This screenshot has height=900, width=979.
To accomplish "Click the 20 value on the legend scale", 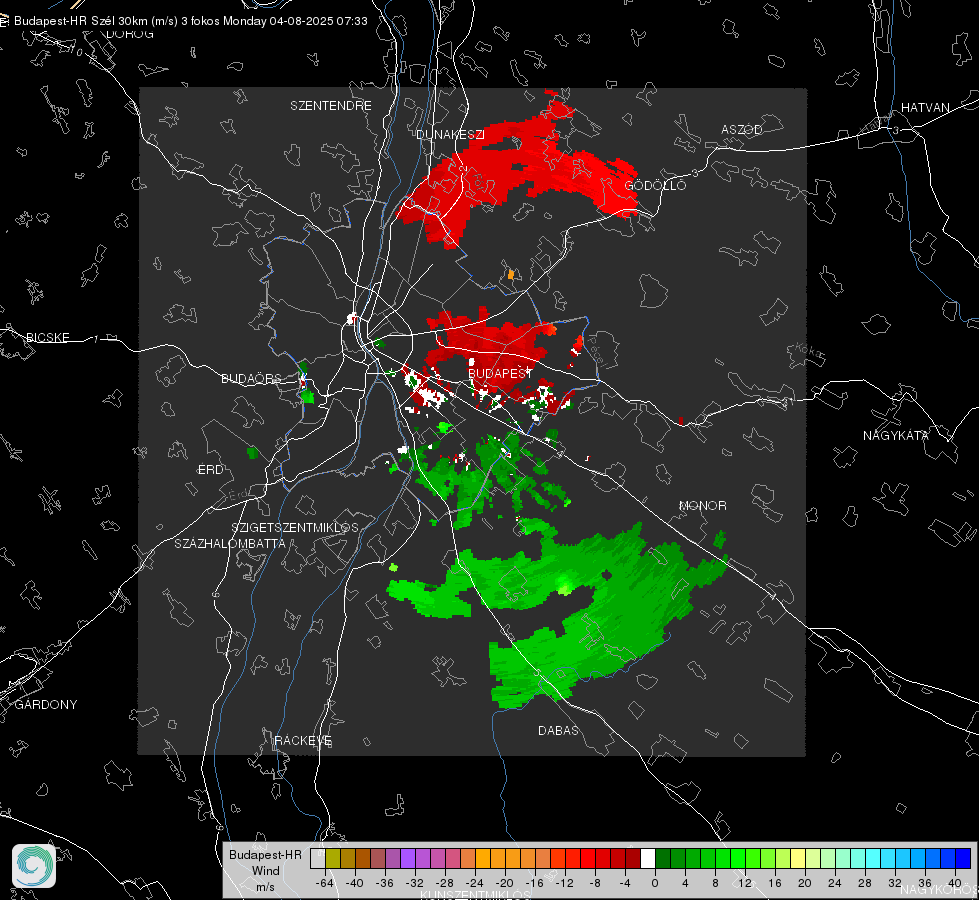I will tap(805, 883).
